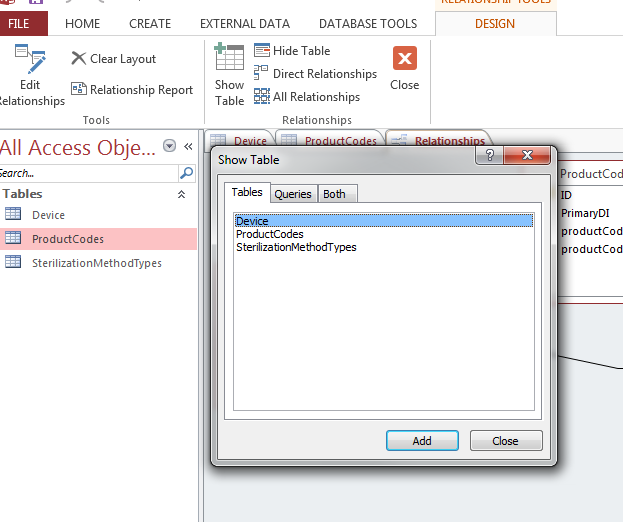Click the Show Table ribbon button
This screenshot has height=522, width=623.
pos(229,75)
